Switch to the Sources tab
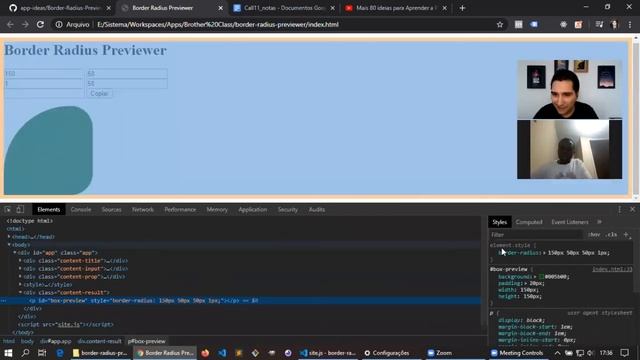Image resolution: width=640 pixels, height=360 pixels. [111, 209]
